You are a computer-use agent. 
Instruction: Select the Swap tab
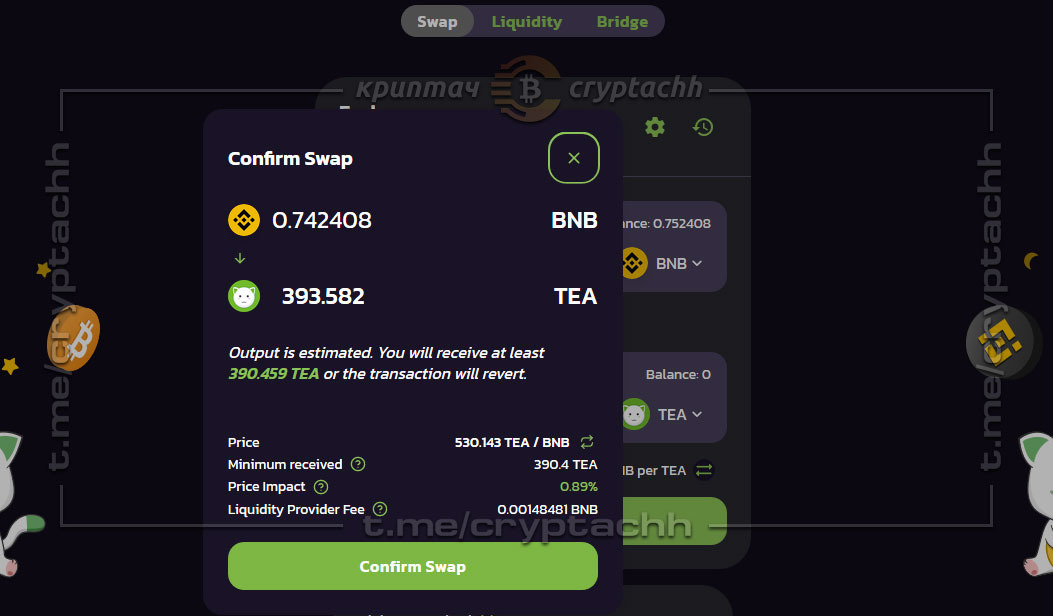[437, 21]
